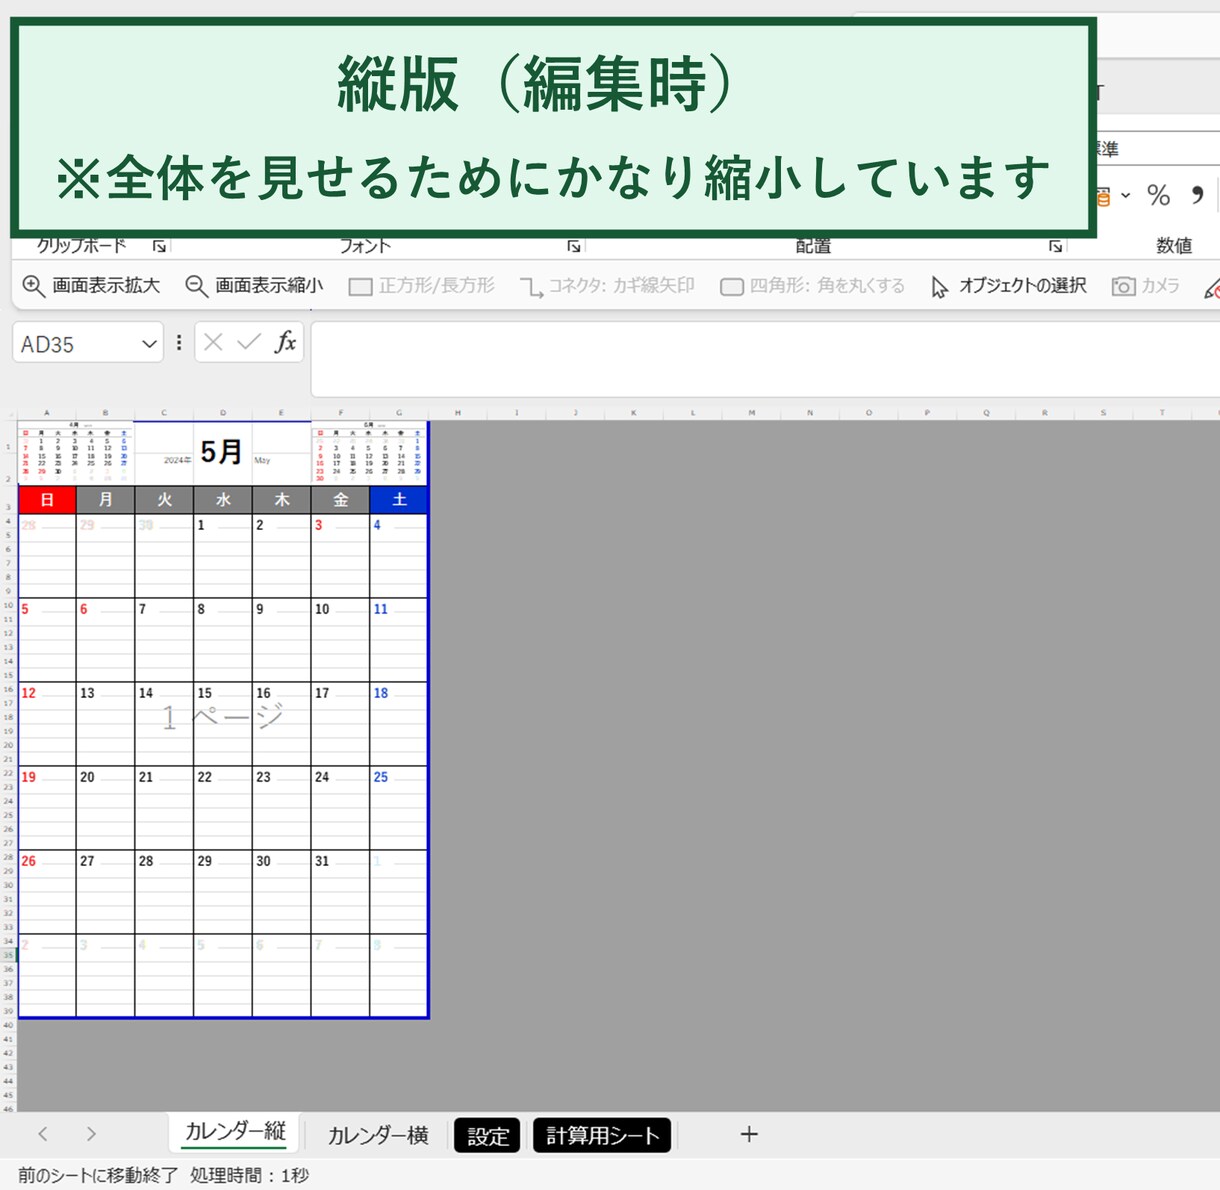The image size is (1220, 1190).
Task: Switch to the カレンダー横 sheet tab
Action: click(x=378, y=1135)
